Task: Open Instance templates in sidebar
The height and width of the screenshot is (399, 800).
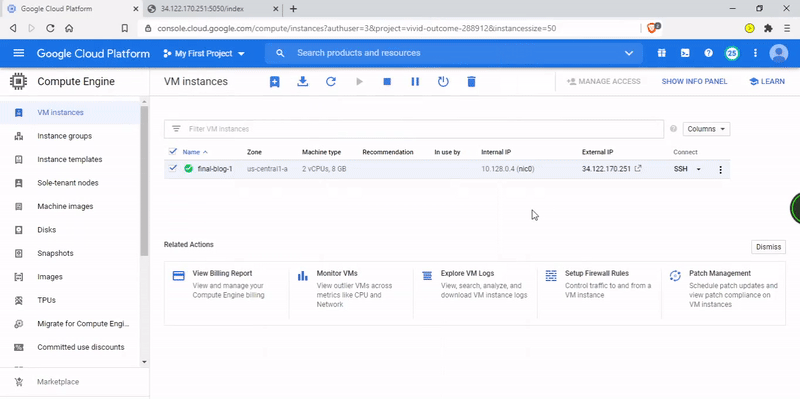Action: [70, 159]
